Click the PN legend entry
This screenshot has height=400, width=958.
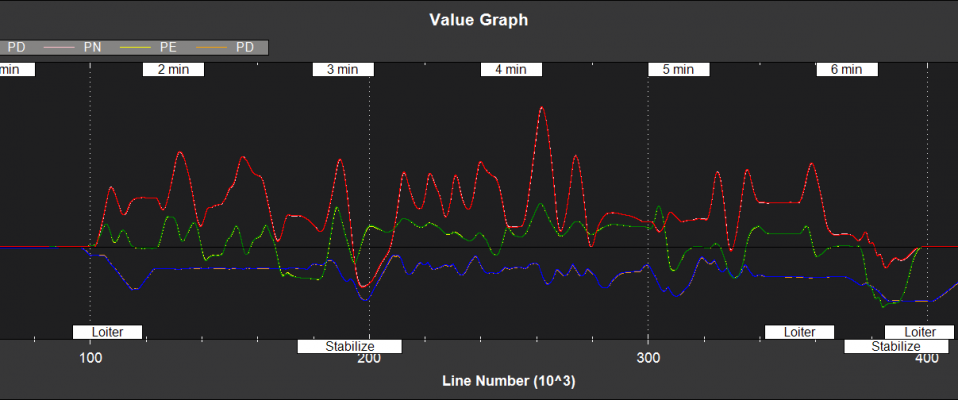pos(92,46)
